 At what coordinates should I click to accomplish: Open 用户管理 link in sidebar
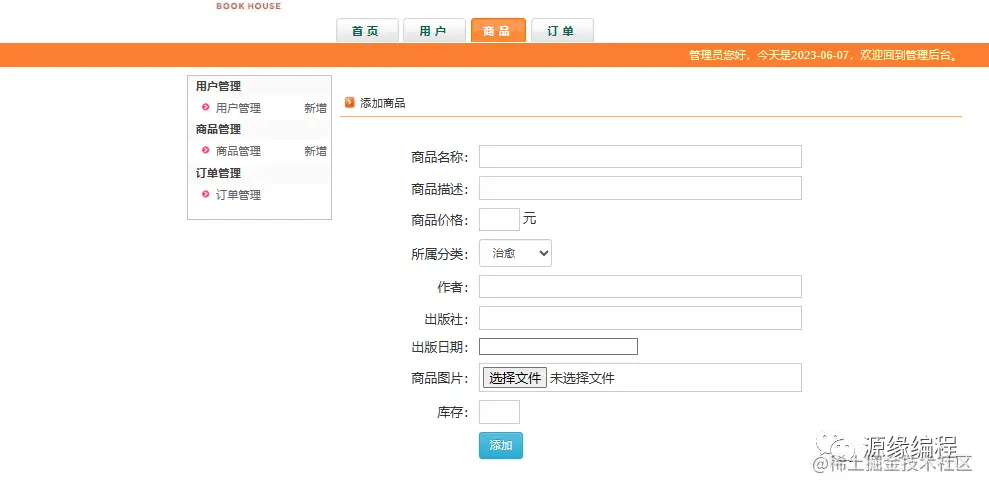tap(238, 108)
